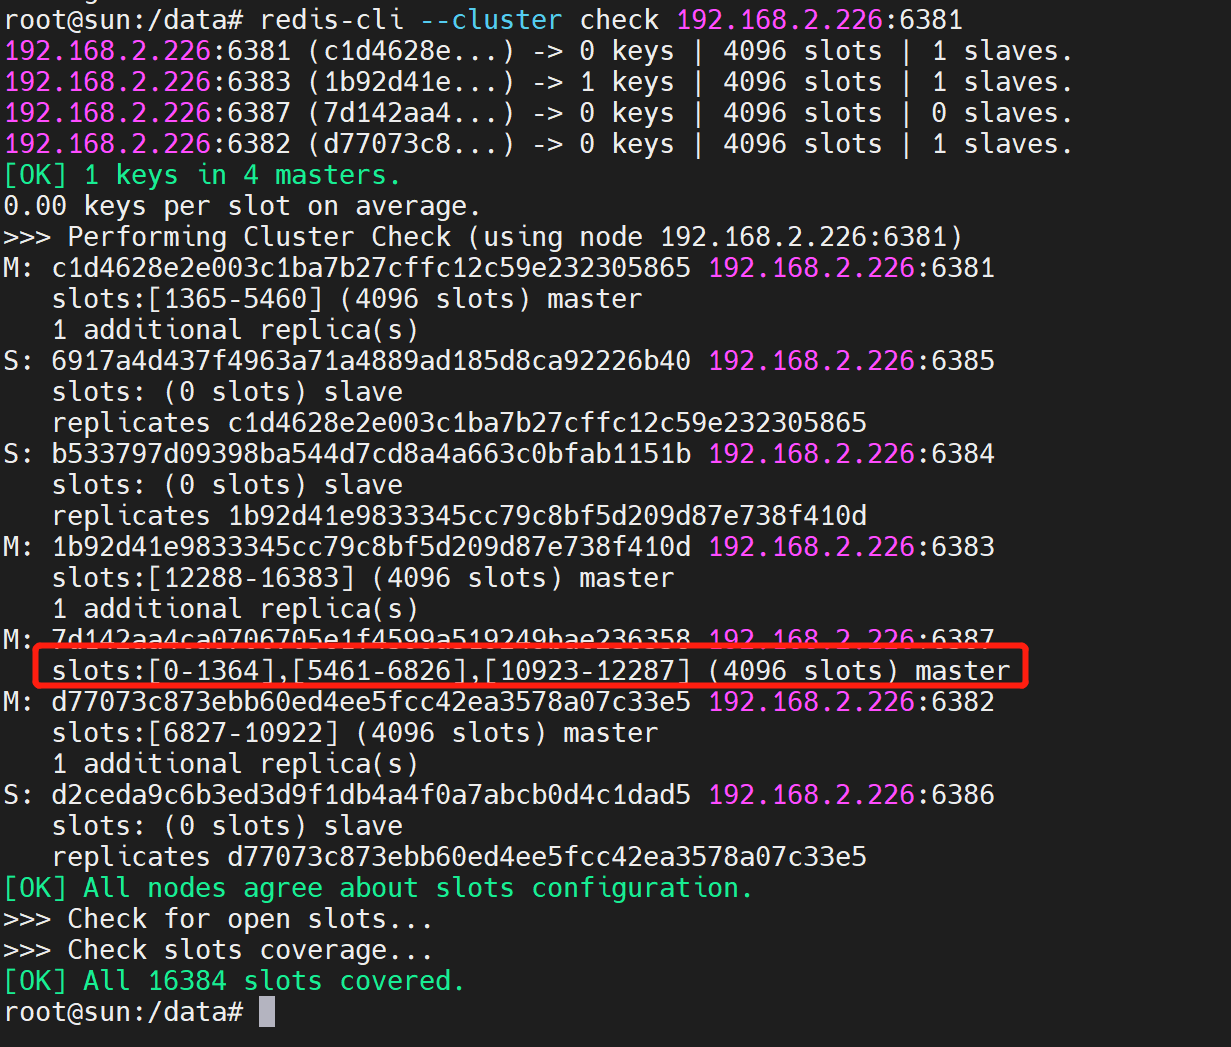Screen dimensions: 1231x1047
Task: Click 'replicates 1b92d41e9833345cc79c8bf5d209d87e738f410d' line
Action: [459, 516]
